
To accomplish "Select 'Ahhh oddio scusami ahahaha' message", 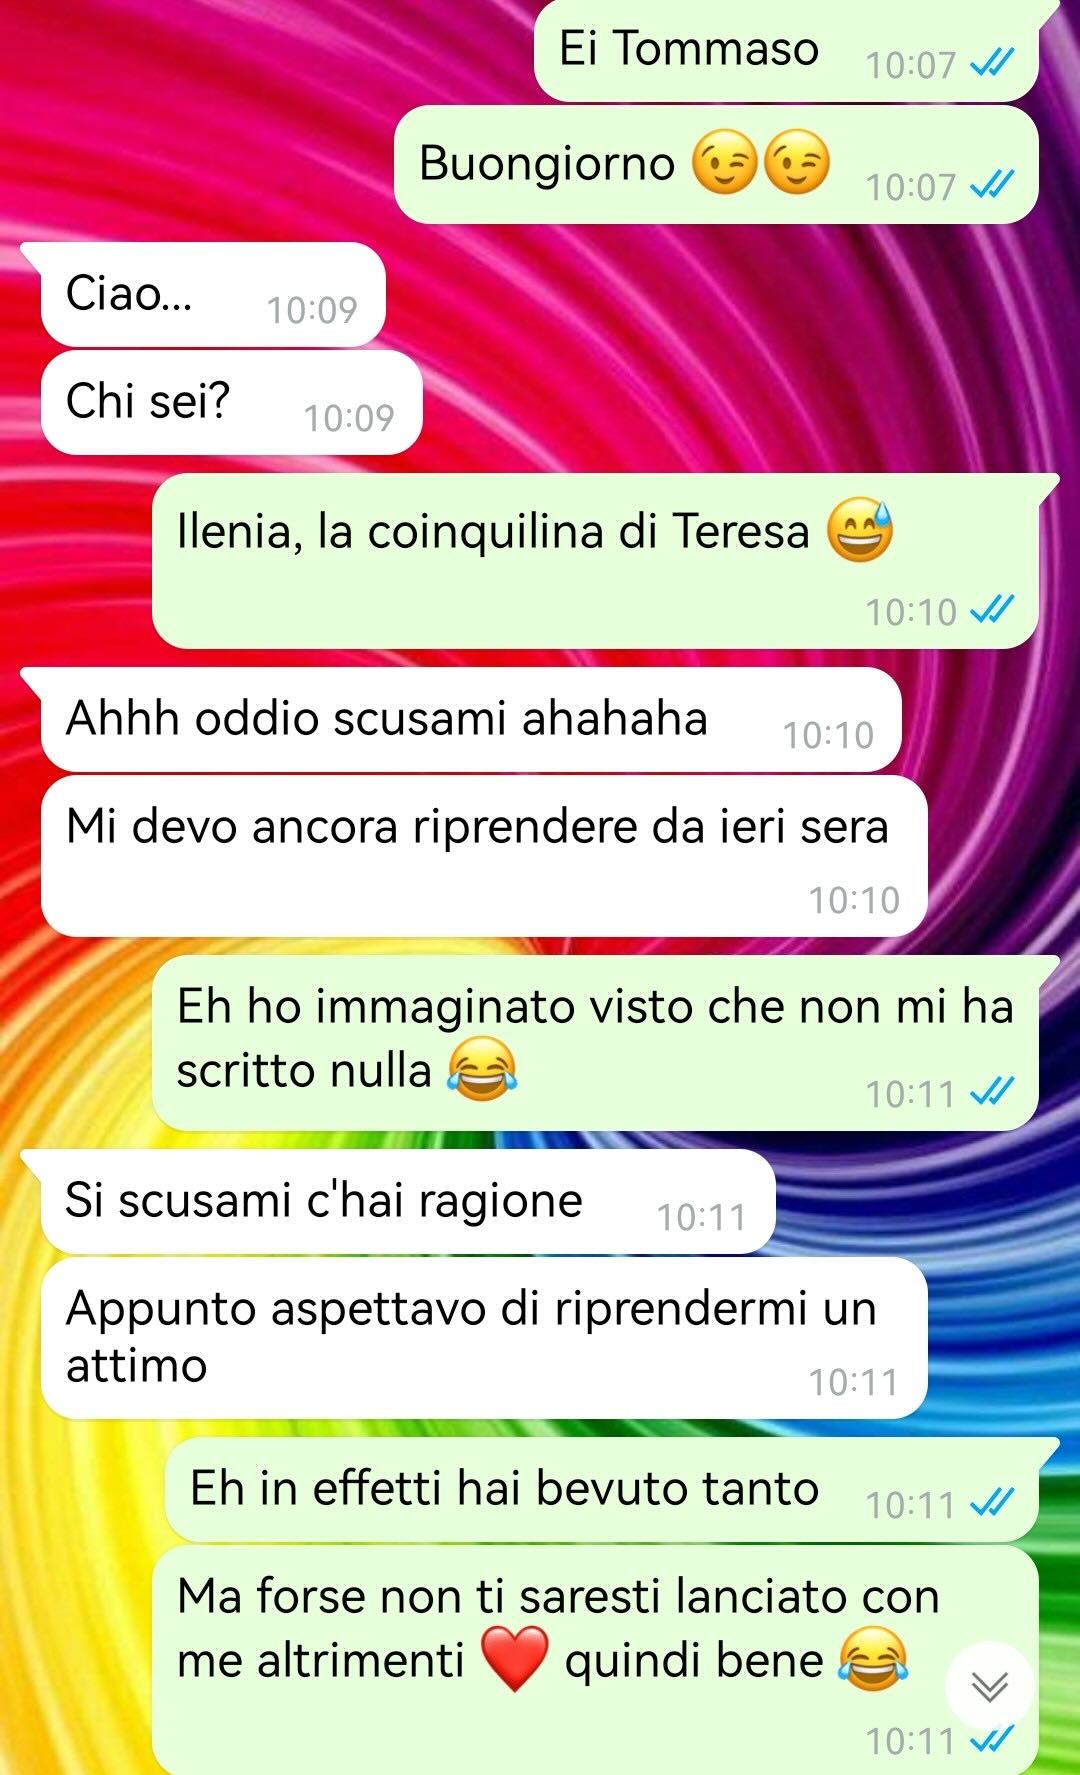I will click(471, 719).
